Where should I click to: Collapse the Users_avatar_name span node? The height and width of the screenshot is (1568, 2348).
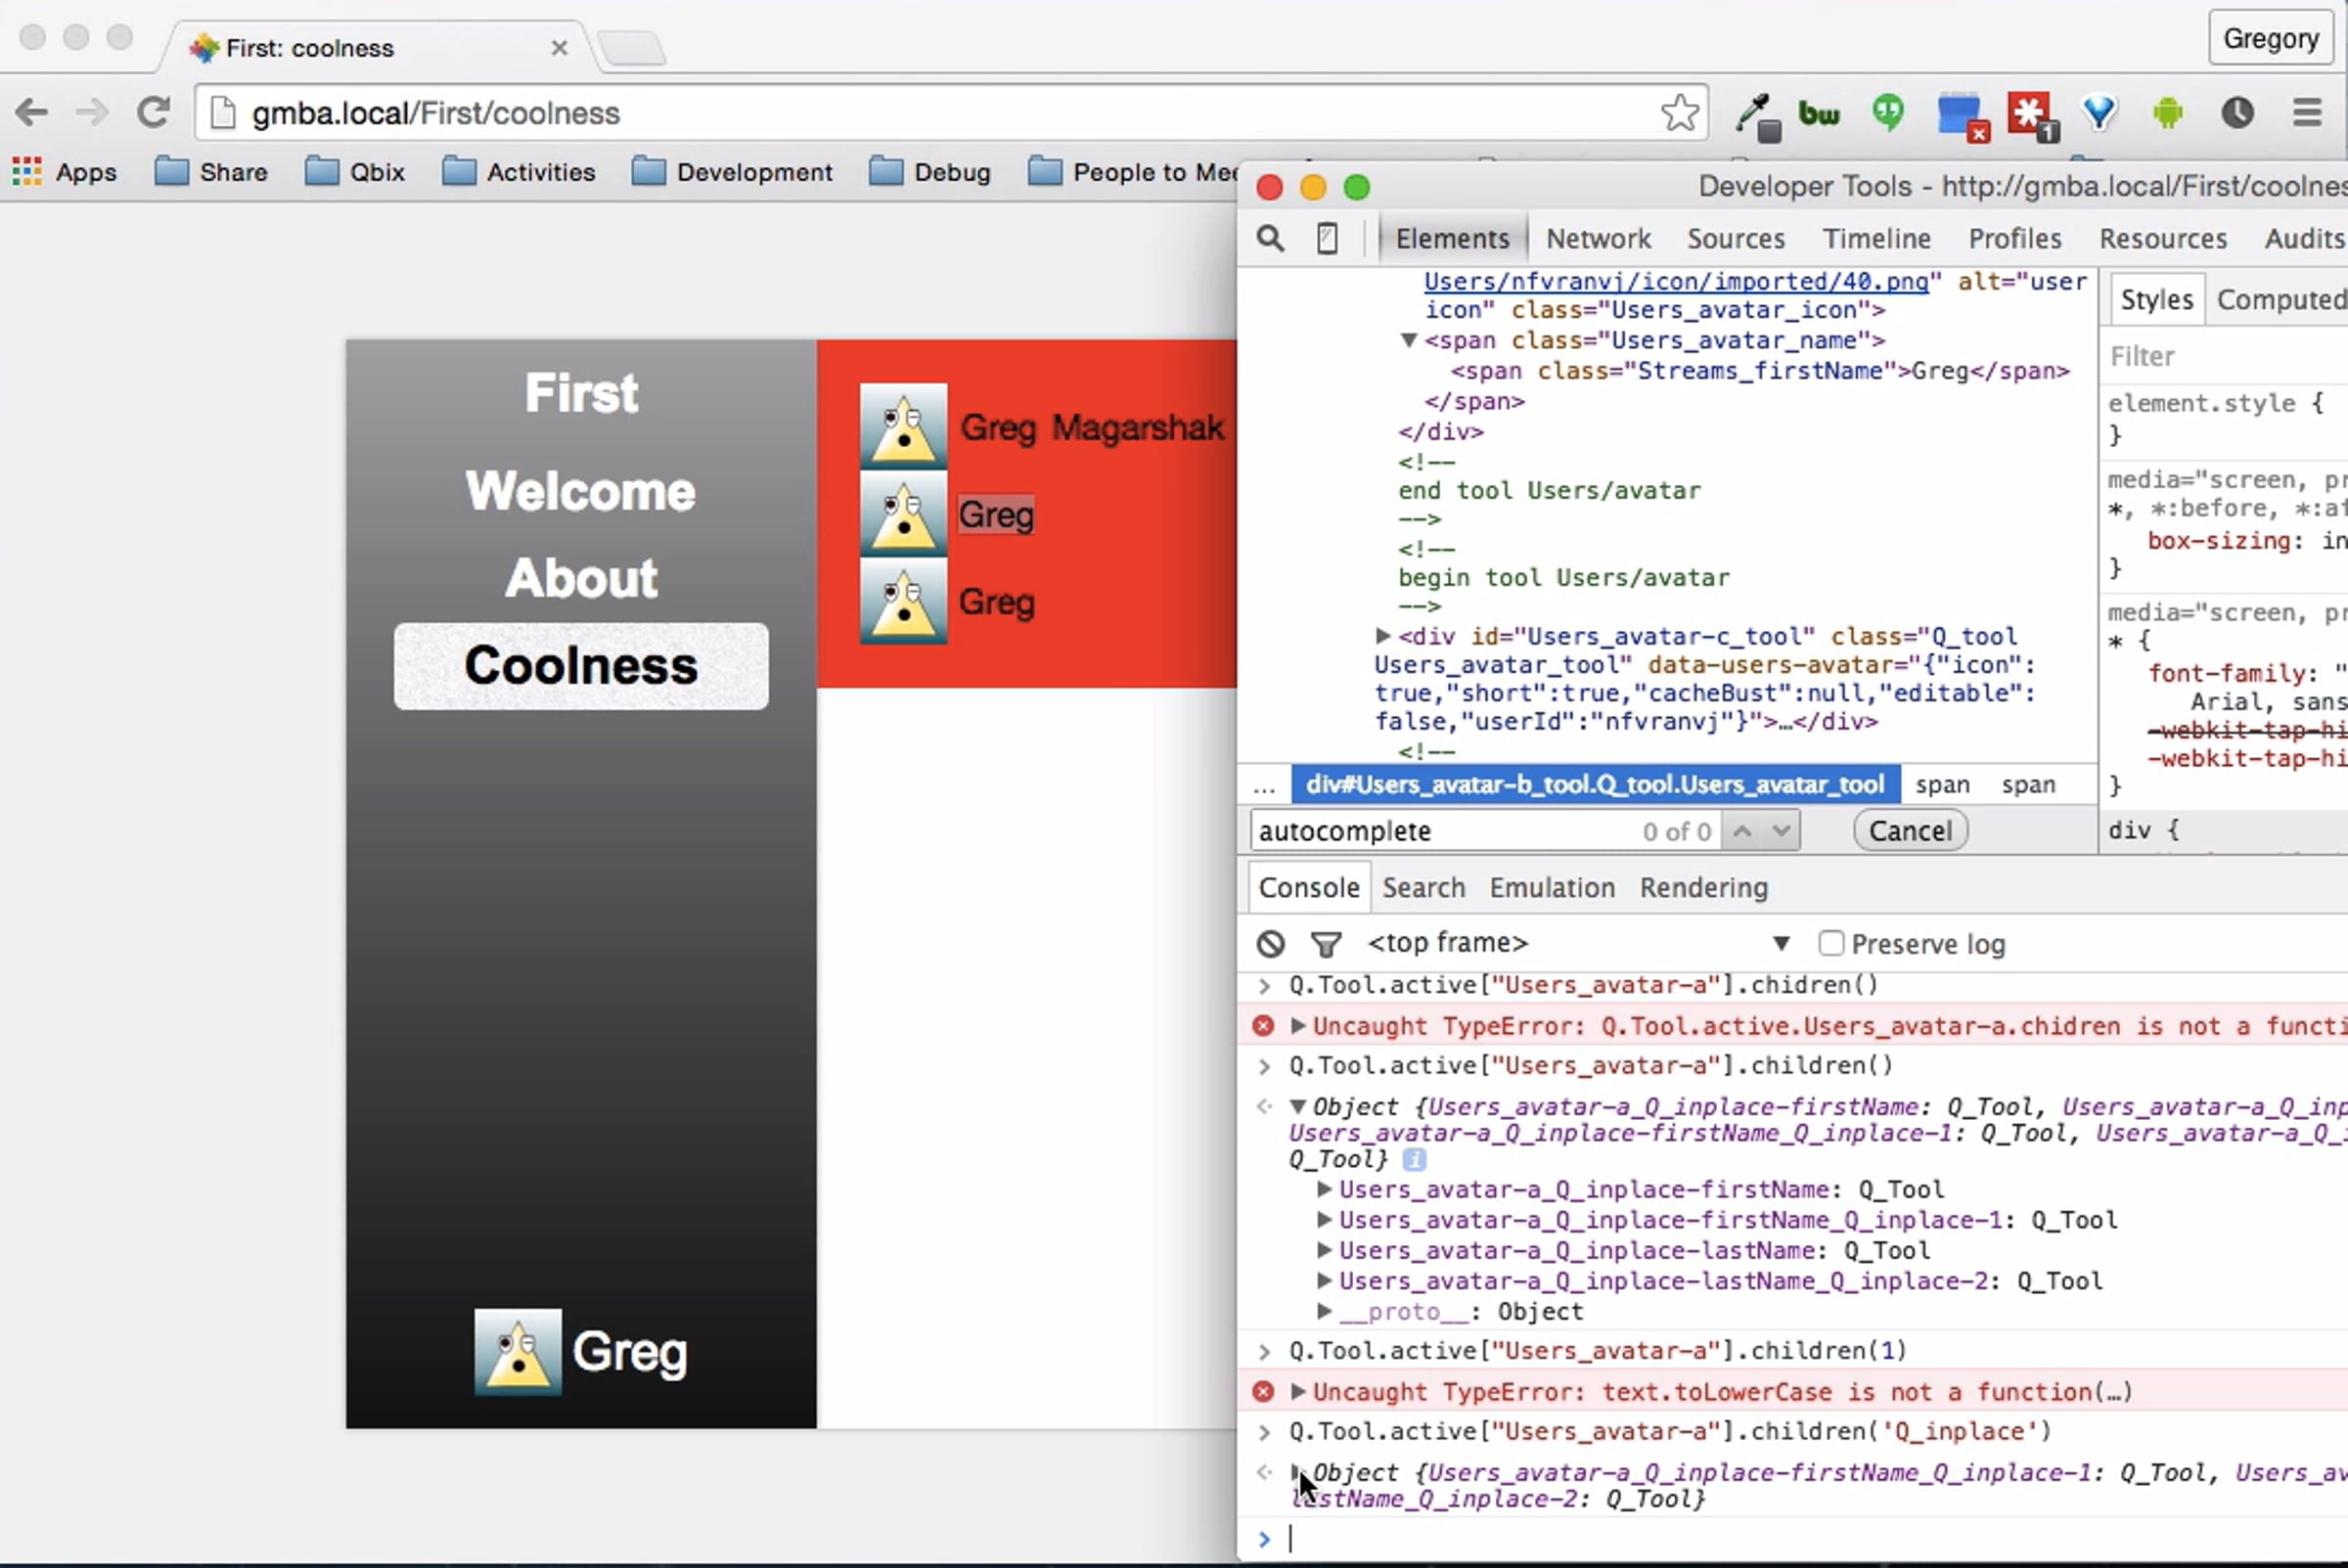click(1409, 340)
